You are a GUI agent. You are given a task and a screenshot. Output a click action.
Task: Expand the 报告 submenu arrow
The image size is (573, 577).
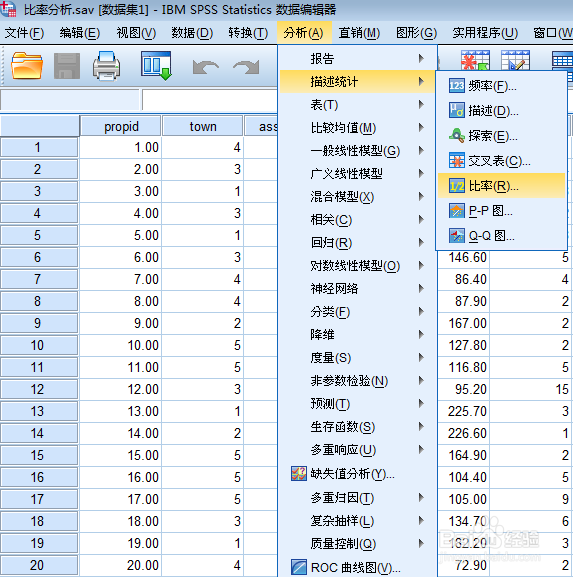pos(421,58)
